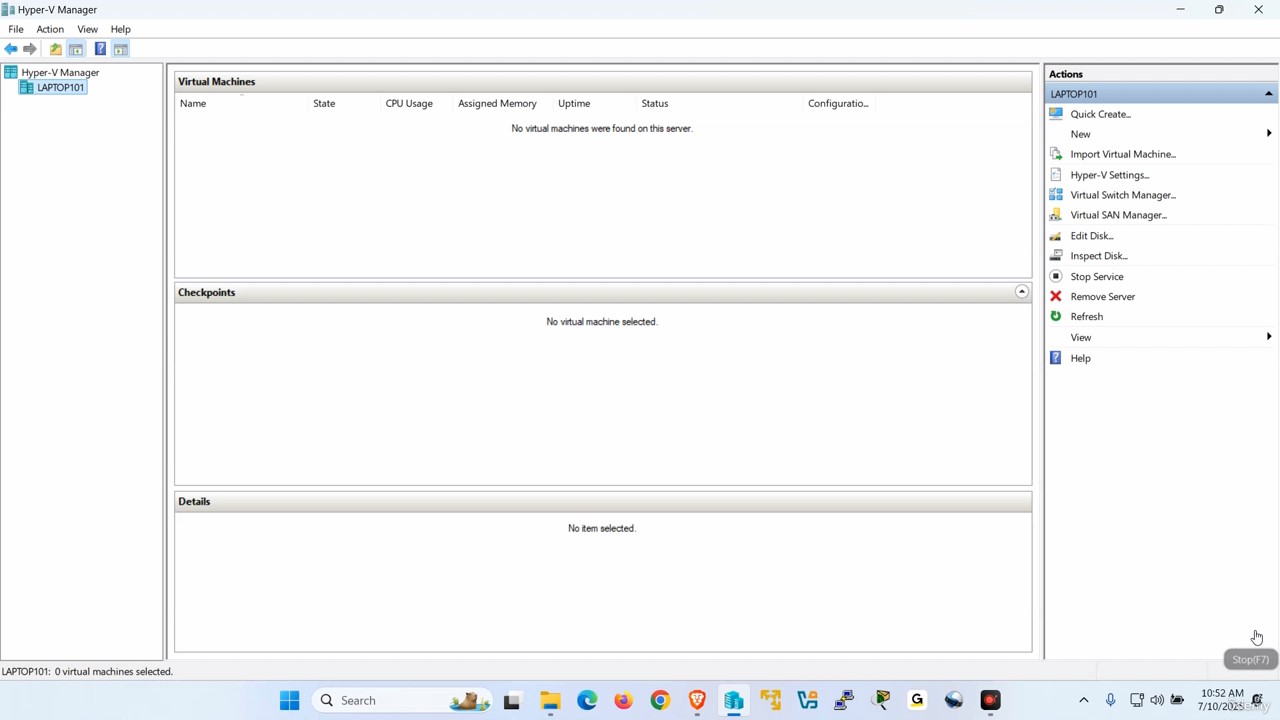Screen dimensions: 1280x720
Task: Click the status bar text about LAPTOP101
Action: pyautogui.click(x=87, y=671)
